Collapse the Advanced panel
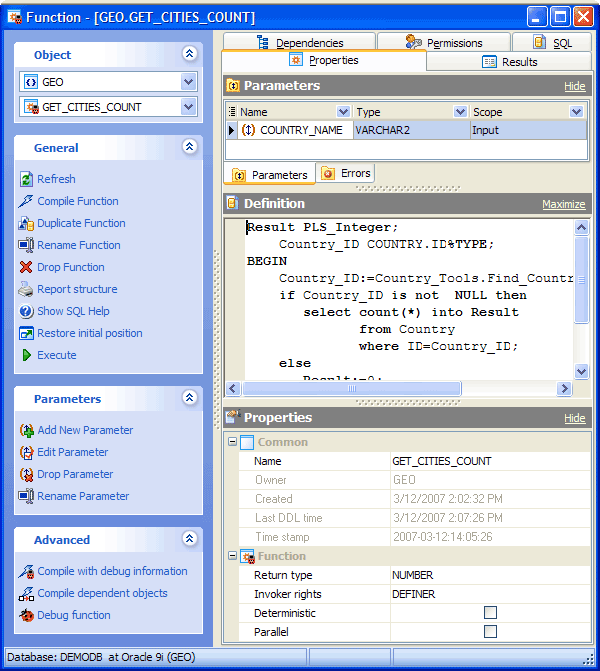Viewport: 600px width, 671px height. [x=190, y=538]
